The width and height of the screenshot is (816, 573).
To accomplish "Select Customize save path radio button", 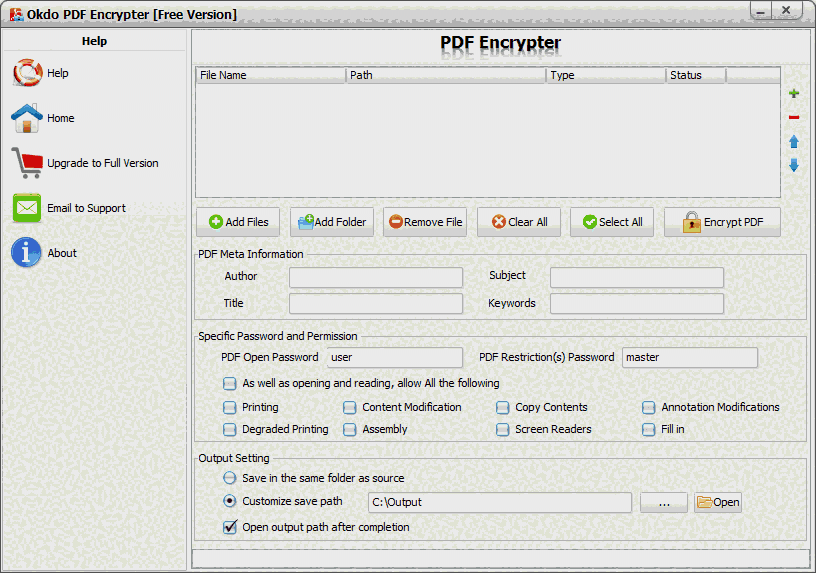I will pyautogui.click(x=230, y=501).
